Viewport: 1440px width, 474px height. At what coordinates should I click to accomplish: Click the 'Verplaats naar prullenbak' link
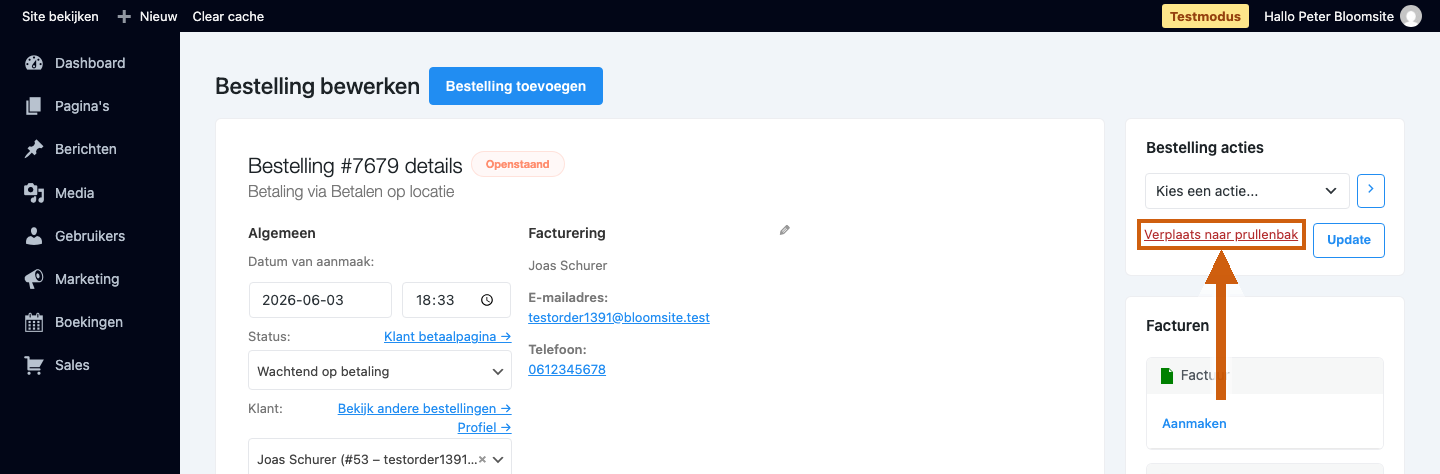click(x=1221, y=235)
